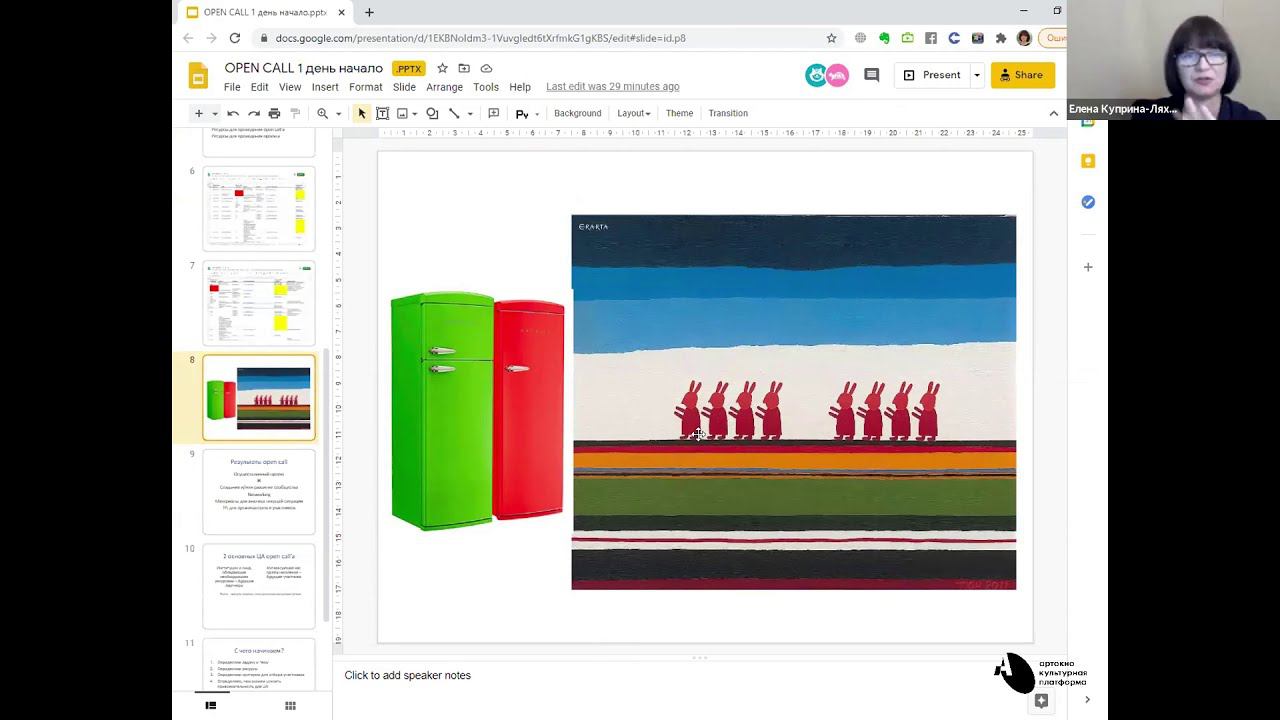Expand the side panel with bottom chevron
This screenshot has width=1280, height=720.
pyautogui.click(x=1088, y=700)
